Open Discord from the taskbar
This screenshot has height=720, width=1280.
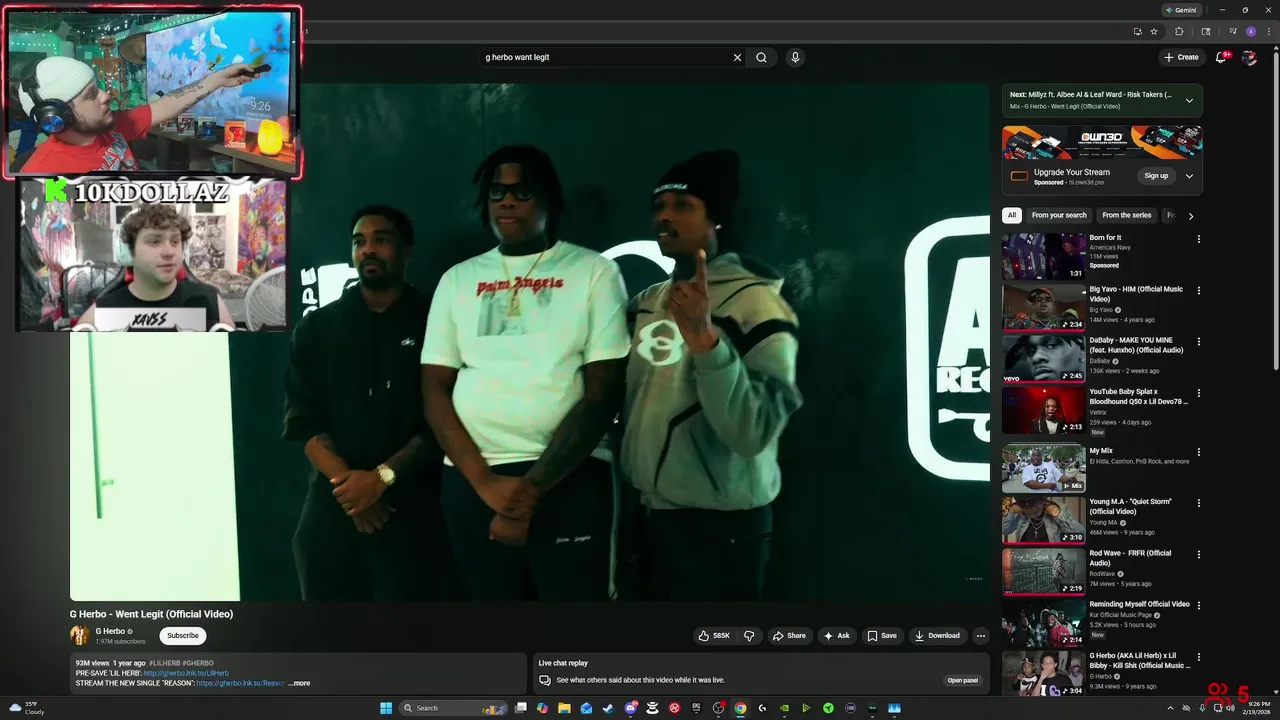click(630, 708)
